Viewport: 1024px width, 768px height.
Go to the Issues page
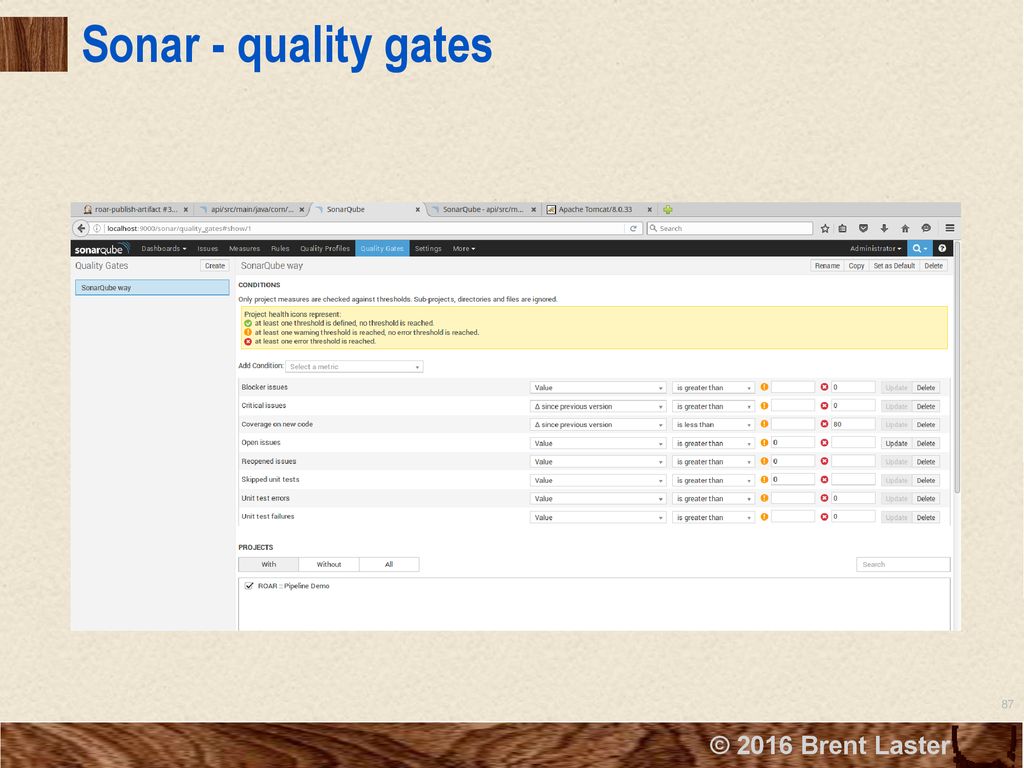coord(208,248)
